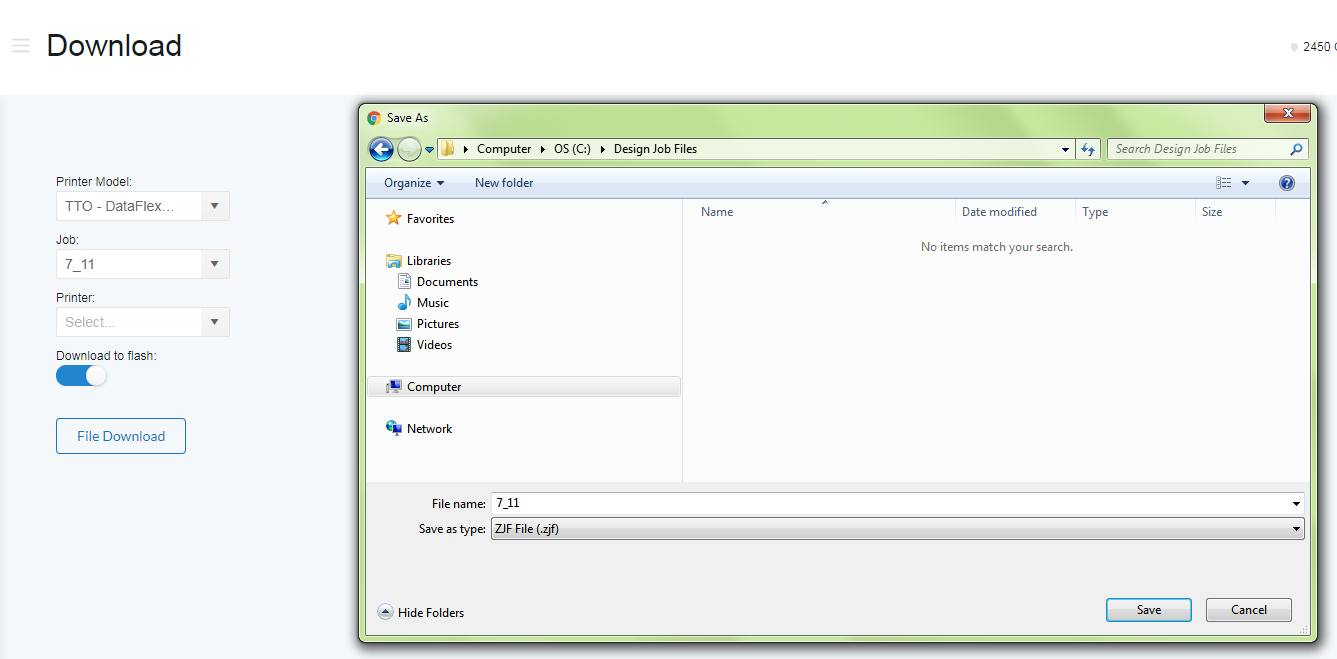Viewport: 1337px width, 659px height.
Task: Click New folder in the toolbar
Action: (x=504, y=183)
